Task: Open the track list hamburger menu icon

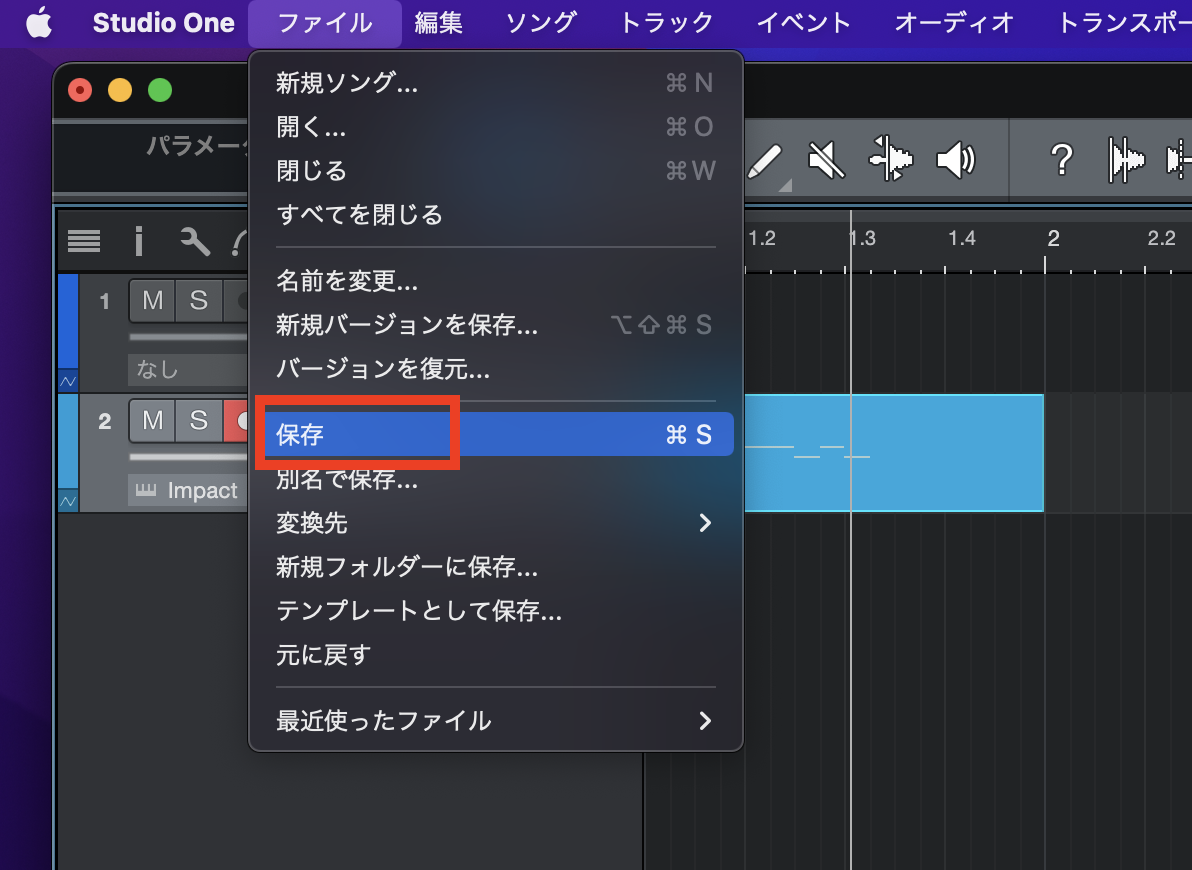Action: click(x=84, y=240)
